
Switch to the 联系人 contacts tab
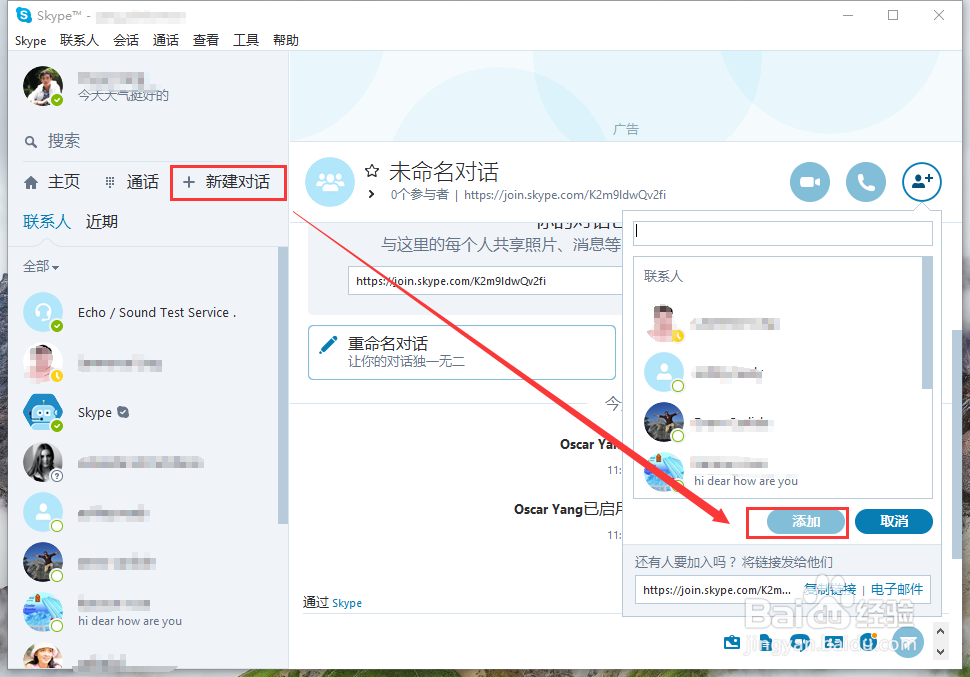point(47,222)
